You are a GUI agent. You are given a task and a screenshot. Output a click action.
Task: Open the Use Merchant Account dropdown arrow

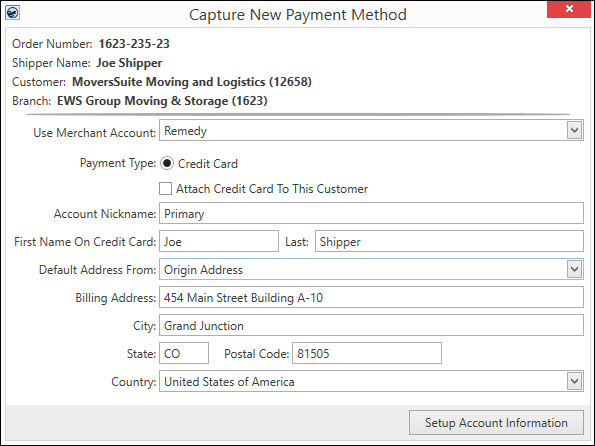pyautogui.click(x=575, y=130)
